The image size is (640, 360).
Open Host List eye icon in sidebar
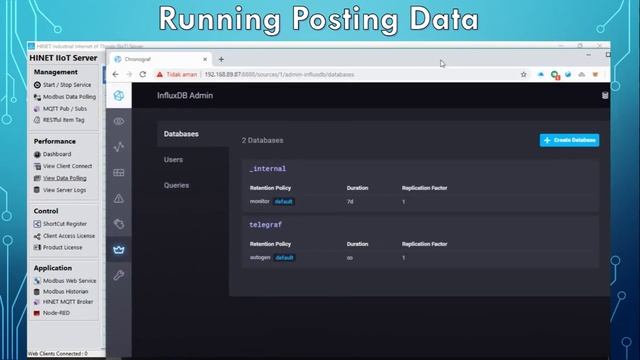pos(119,121)
